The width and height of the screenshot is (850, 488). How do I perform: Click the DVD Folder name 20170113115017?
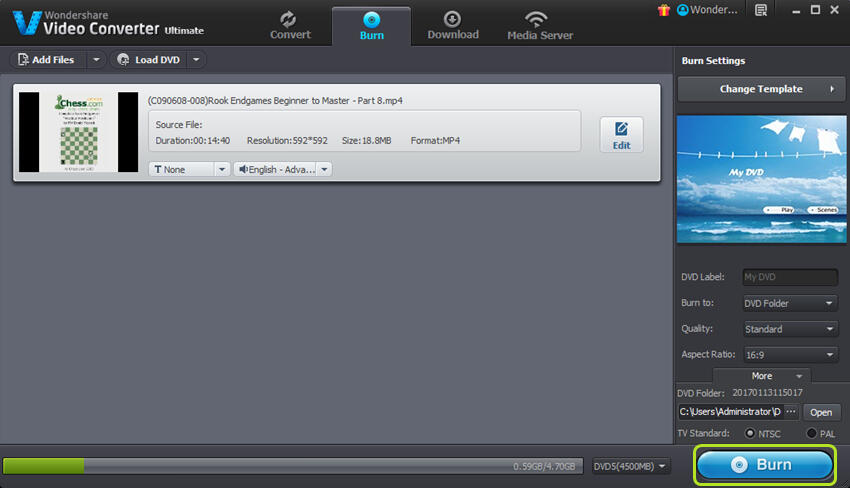[768, 393]
